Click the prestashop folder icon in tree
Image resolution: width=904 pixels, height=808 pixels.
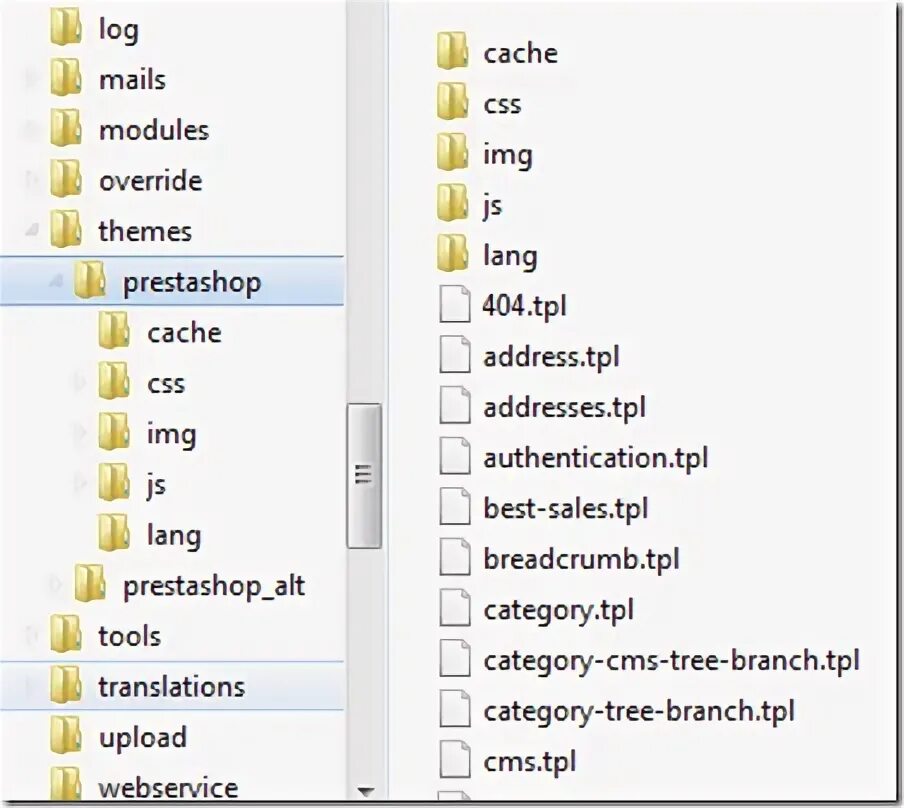(x=89, y=281)
